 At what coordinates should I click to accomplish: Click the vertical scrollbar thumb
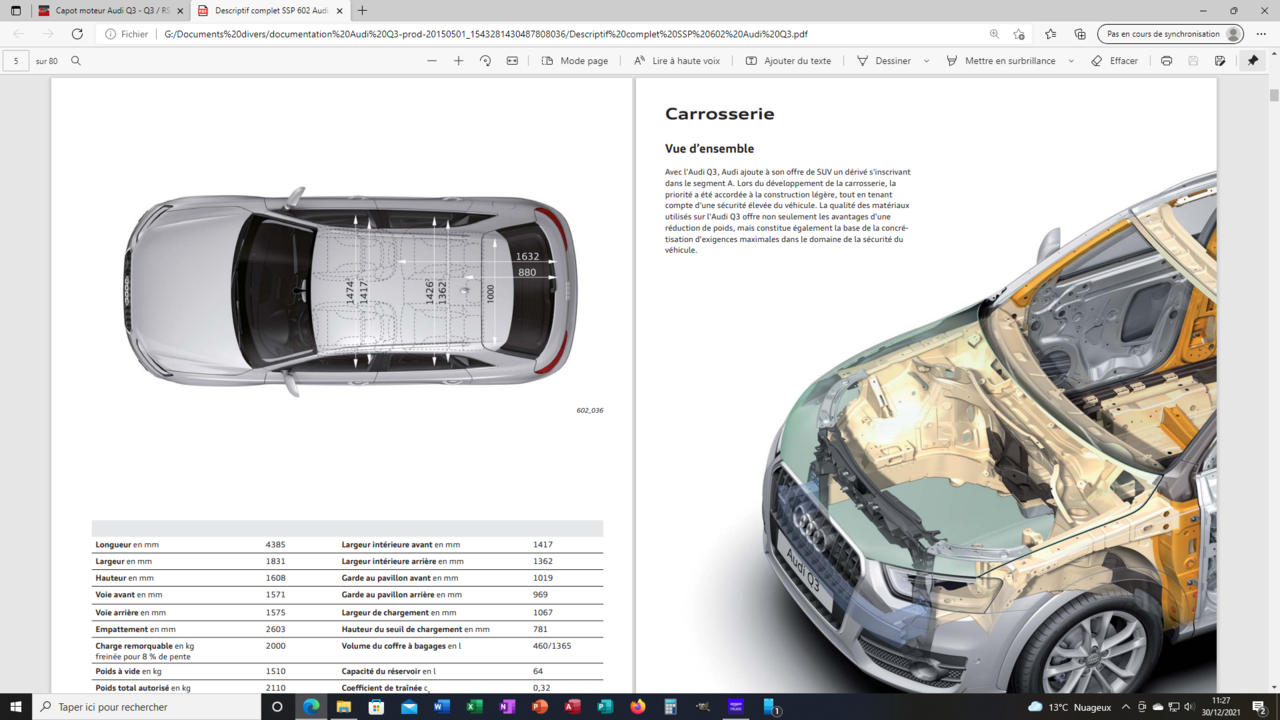[1274, 95]
